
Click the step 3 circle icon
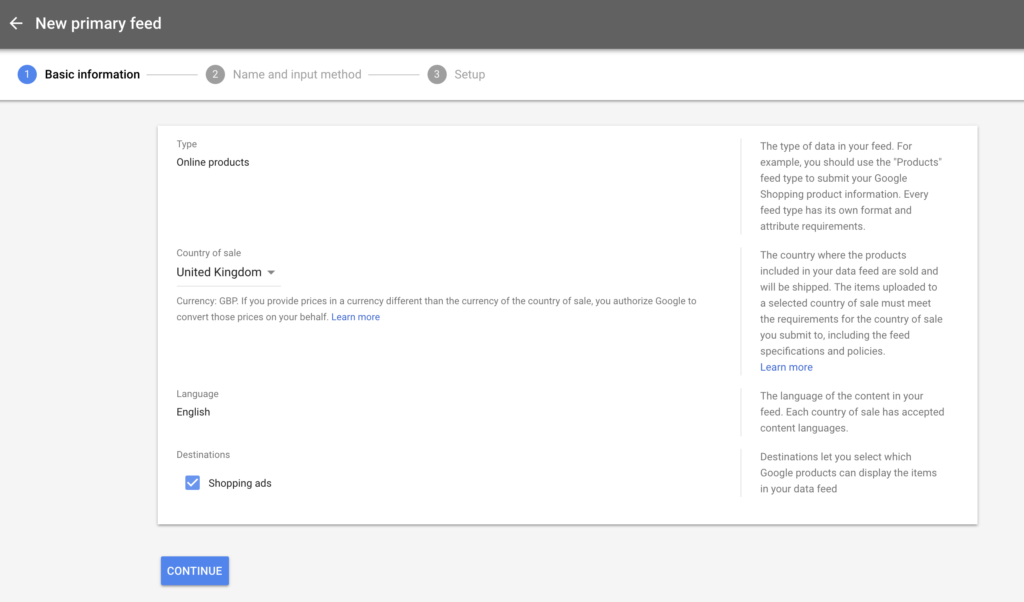point(437,75)
